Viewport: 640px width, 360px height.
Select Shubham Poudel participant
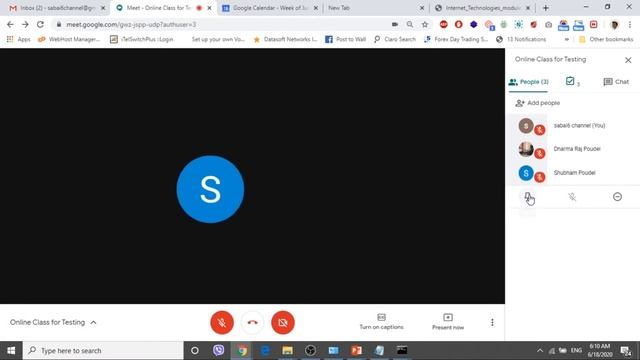(573, 173)
